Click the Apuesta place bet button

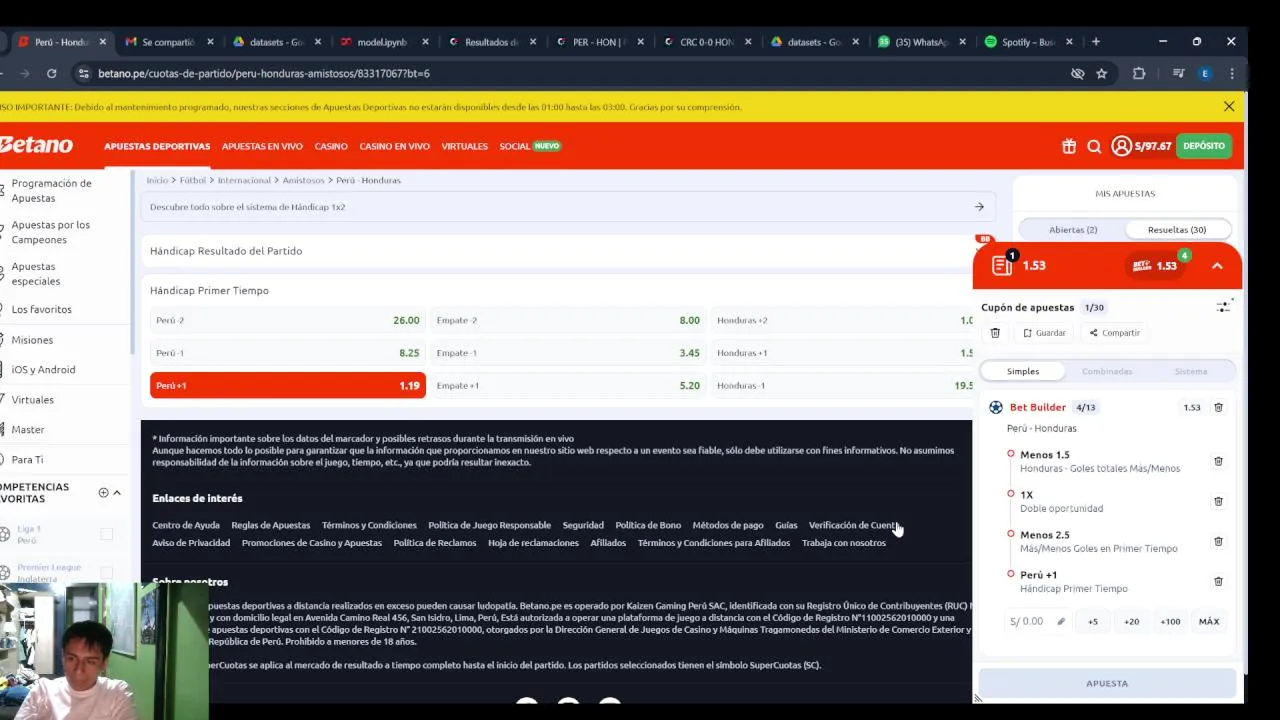coord(1107,683)
